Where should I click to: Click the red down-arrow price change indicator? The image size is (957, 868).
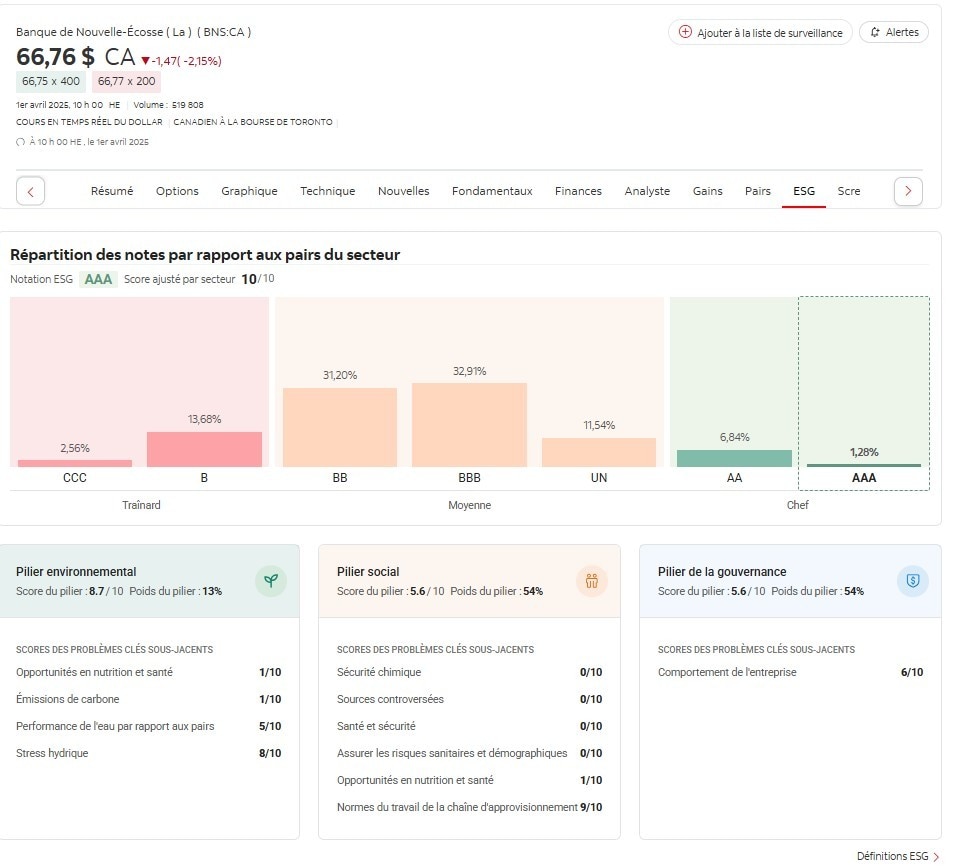(x=145, y=60)
